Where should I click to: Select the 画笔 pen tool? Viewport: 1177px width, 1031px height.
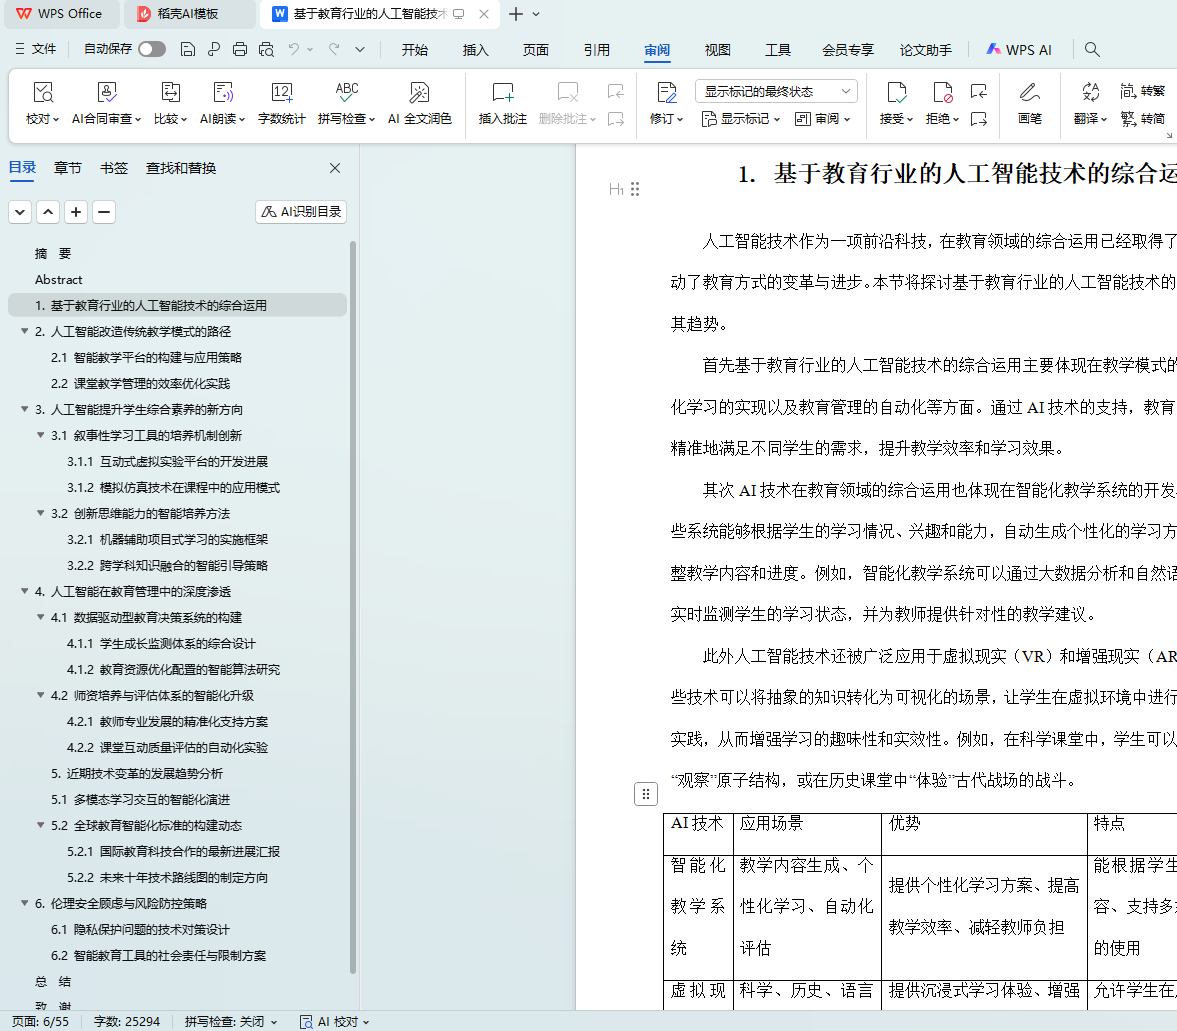coord(1029,93)
